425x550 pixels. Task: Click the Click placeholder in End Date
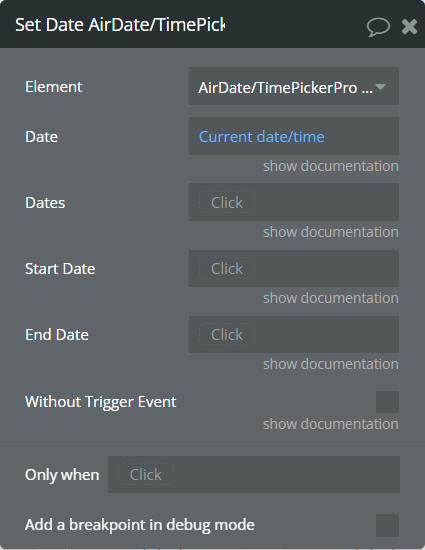click(x=227, y=334)
